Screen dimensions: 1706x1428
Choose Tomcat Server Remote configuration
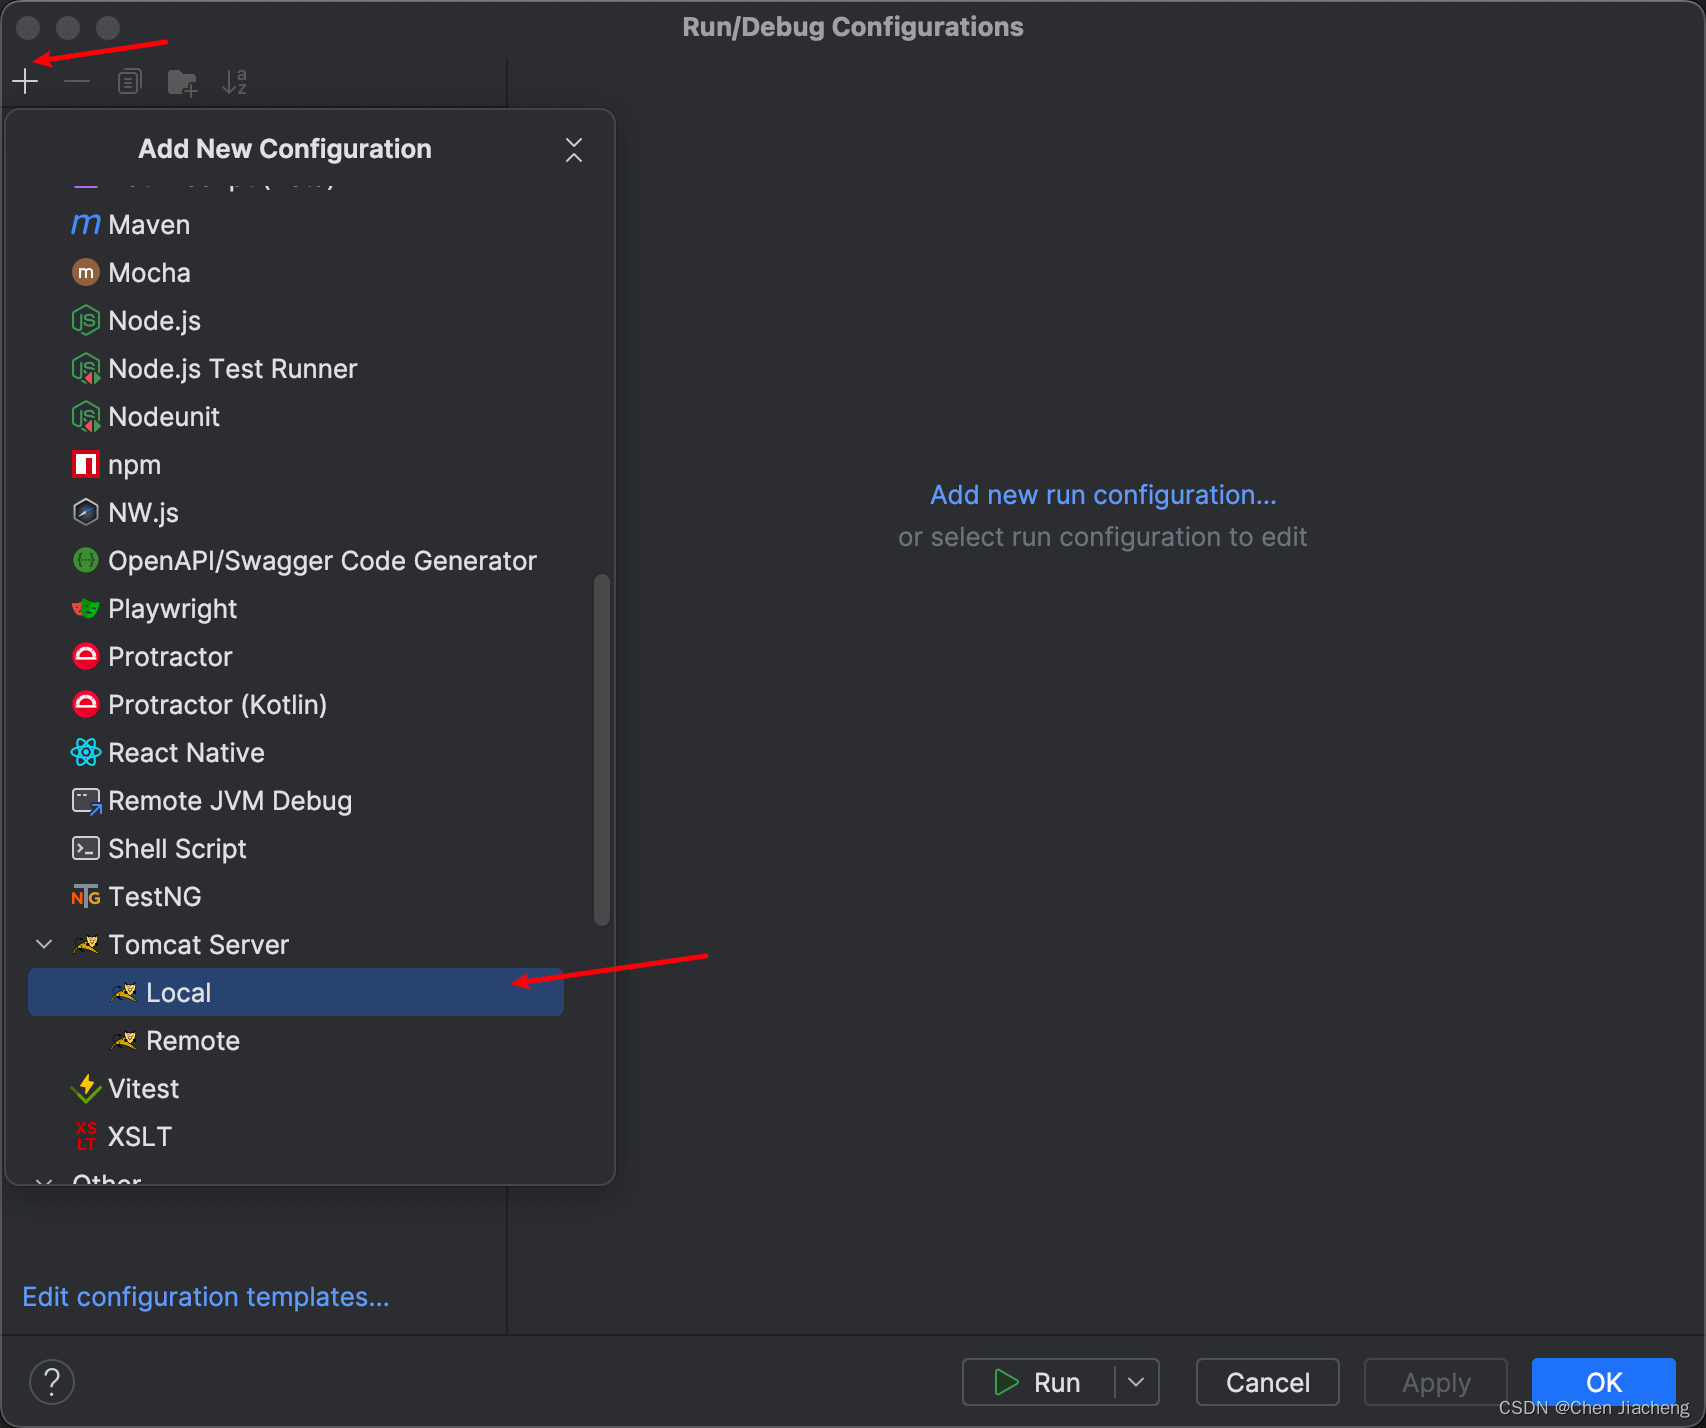pos(295,1040)
